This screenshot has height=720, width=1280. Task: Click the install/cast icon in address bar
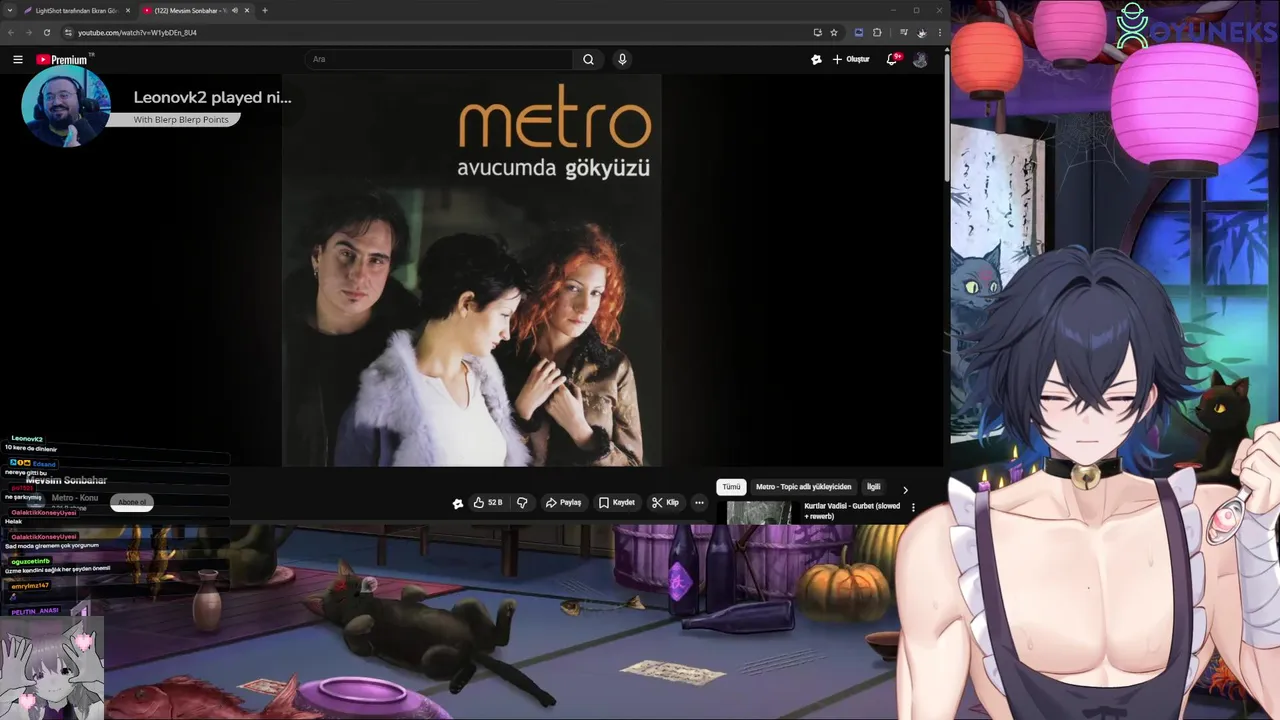coord(817,32)
